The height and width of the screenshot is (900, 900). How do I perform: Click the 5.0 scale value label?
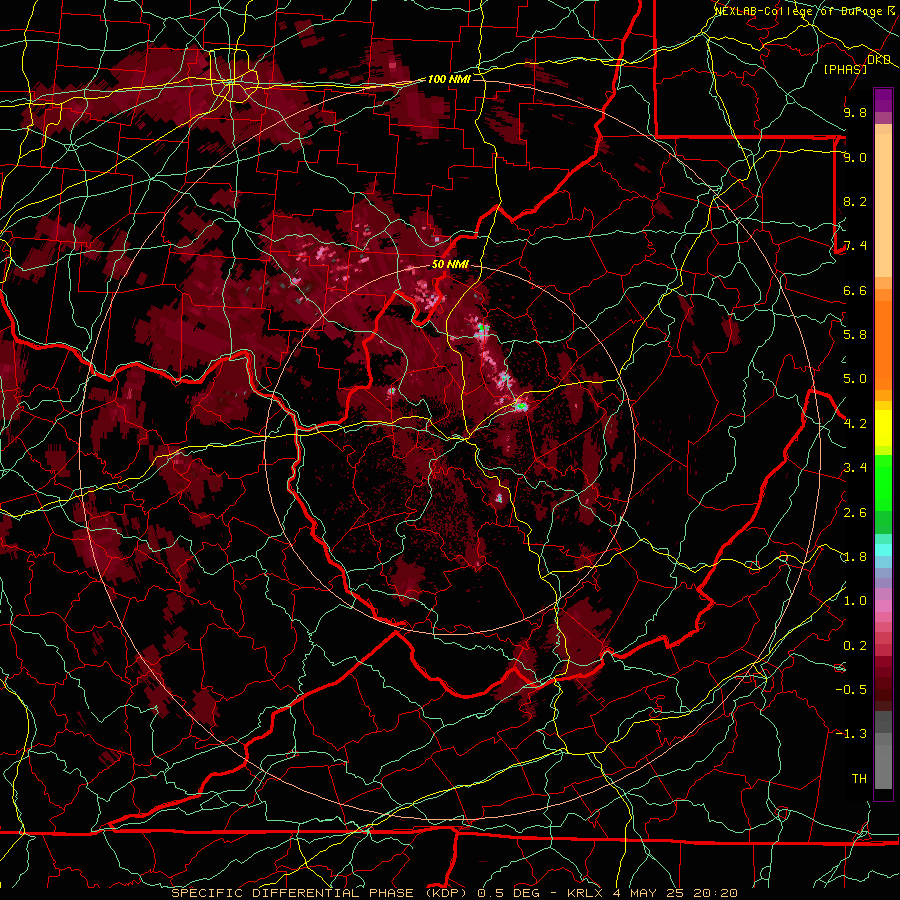tap(855, 379)
